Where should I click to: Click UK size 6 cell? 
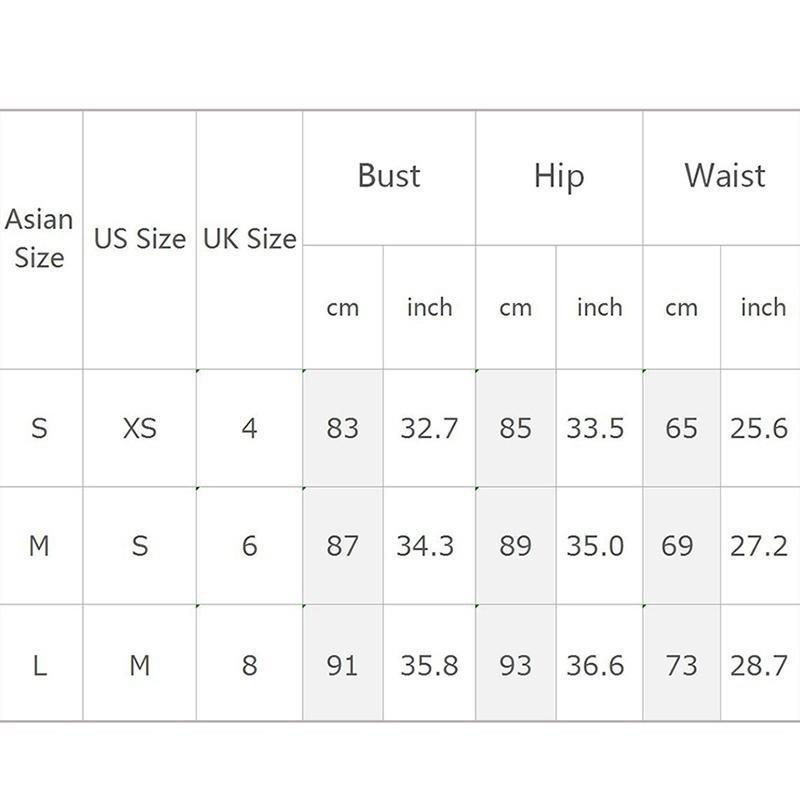(x=250, y=546)
